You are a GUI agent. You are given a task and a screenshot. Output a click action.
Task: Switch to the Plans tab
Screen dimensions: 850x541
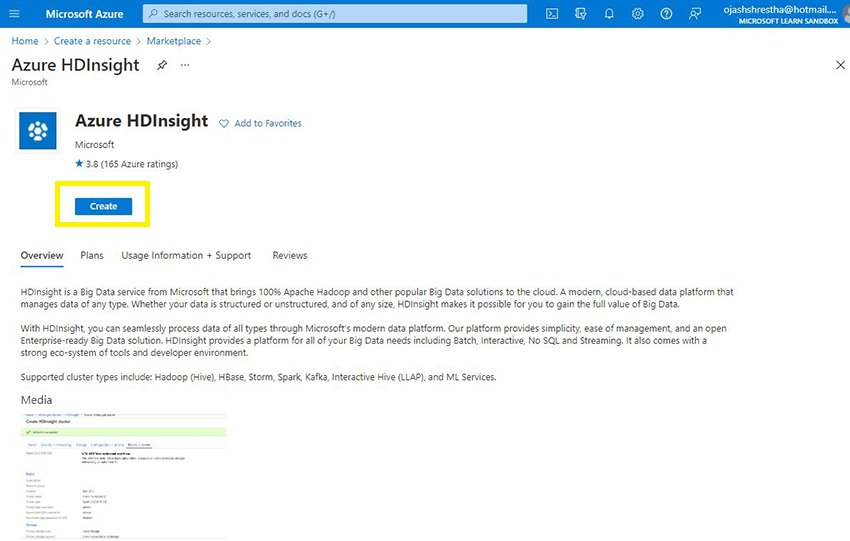92,255
